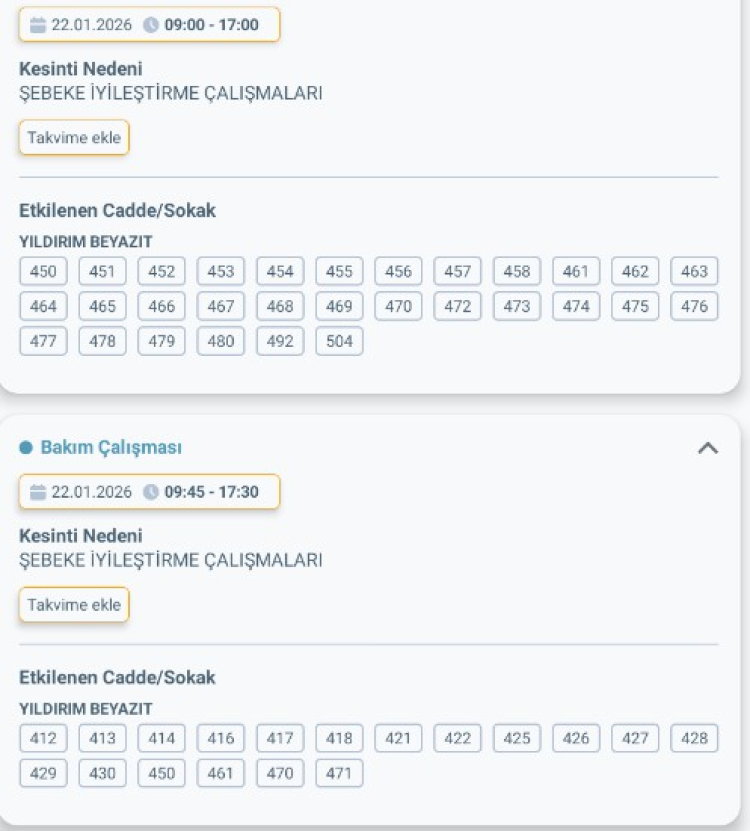Image resolution: width=750 pixels, height=831 pixels.
Task: Select street chip 504
Action: pyautogui.click(x=339, y=341)
